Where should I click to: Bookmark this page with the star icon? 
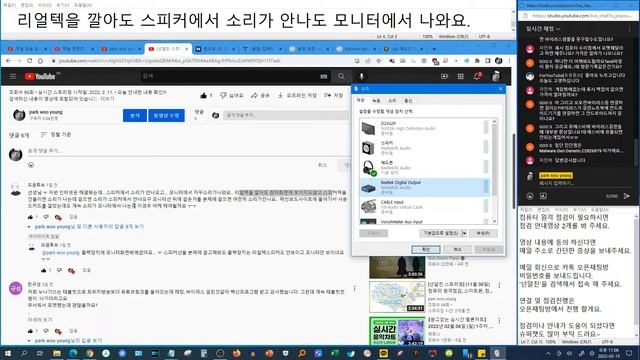(378, 60)
